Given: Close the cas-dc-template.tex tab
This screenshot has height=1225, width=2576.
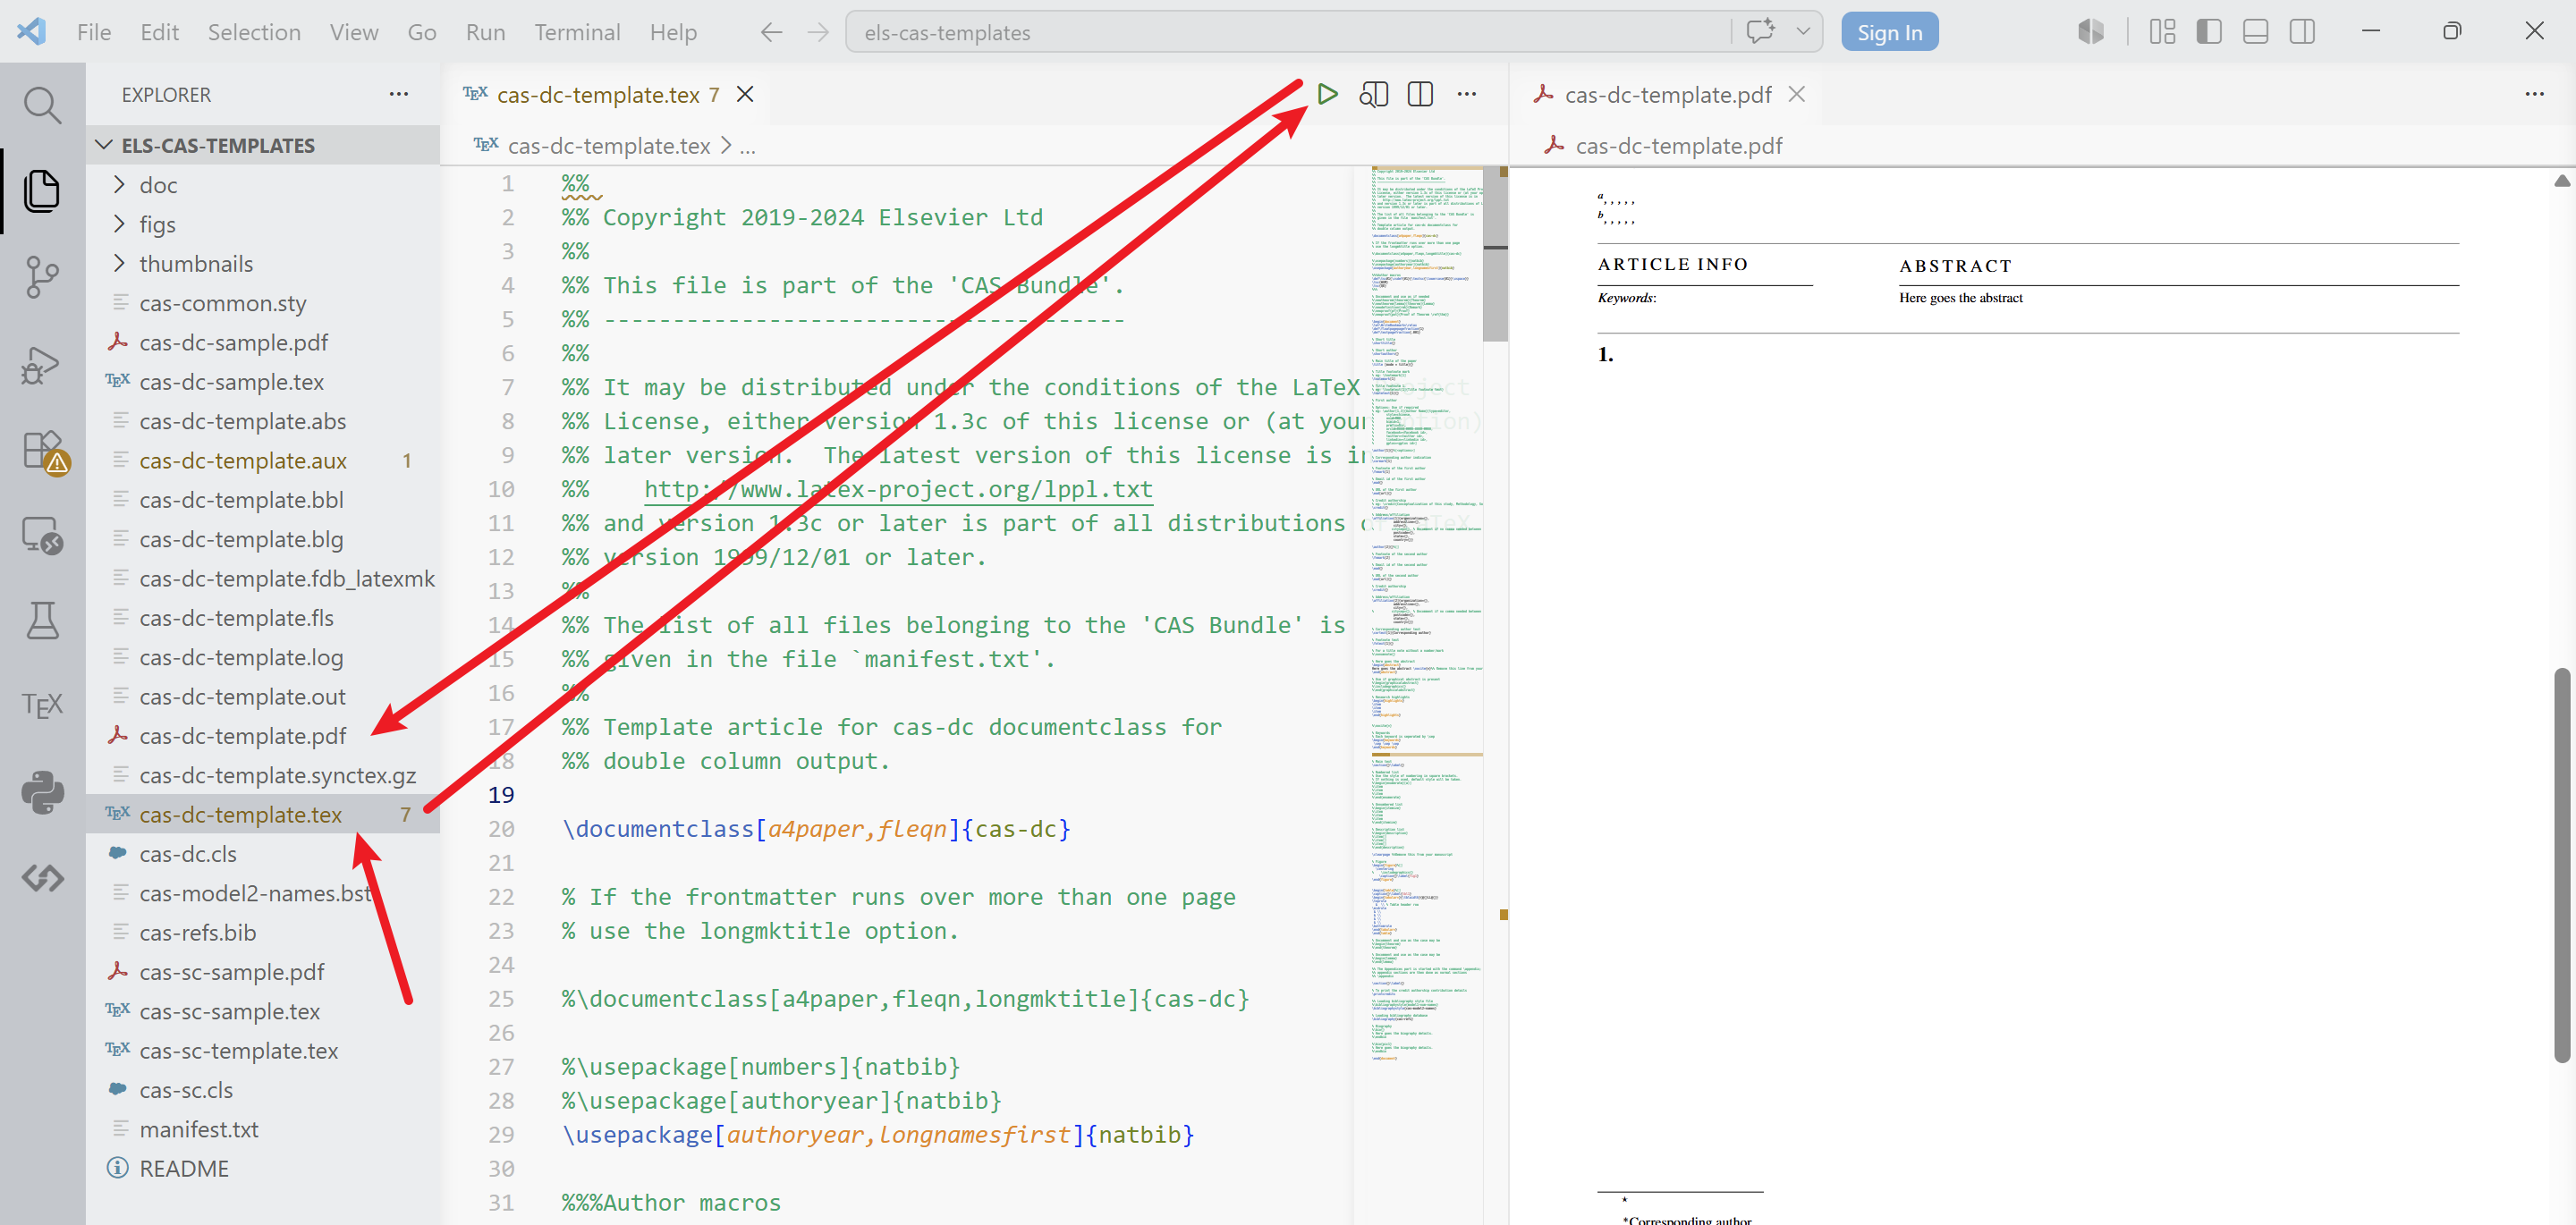Looking at the screenshot, I should pyautogui.click(x=745, y=94).
